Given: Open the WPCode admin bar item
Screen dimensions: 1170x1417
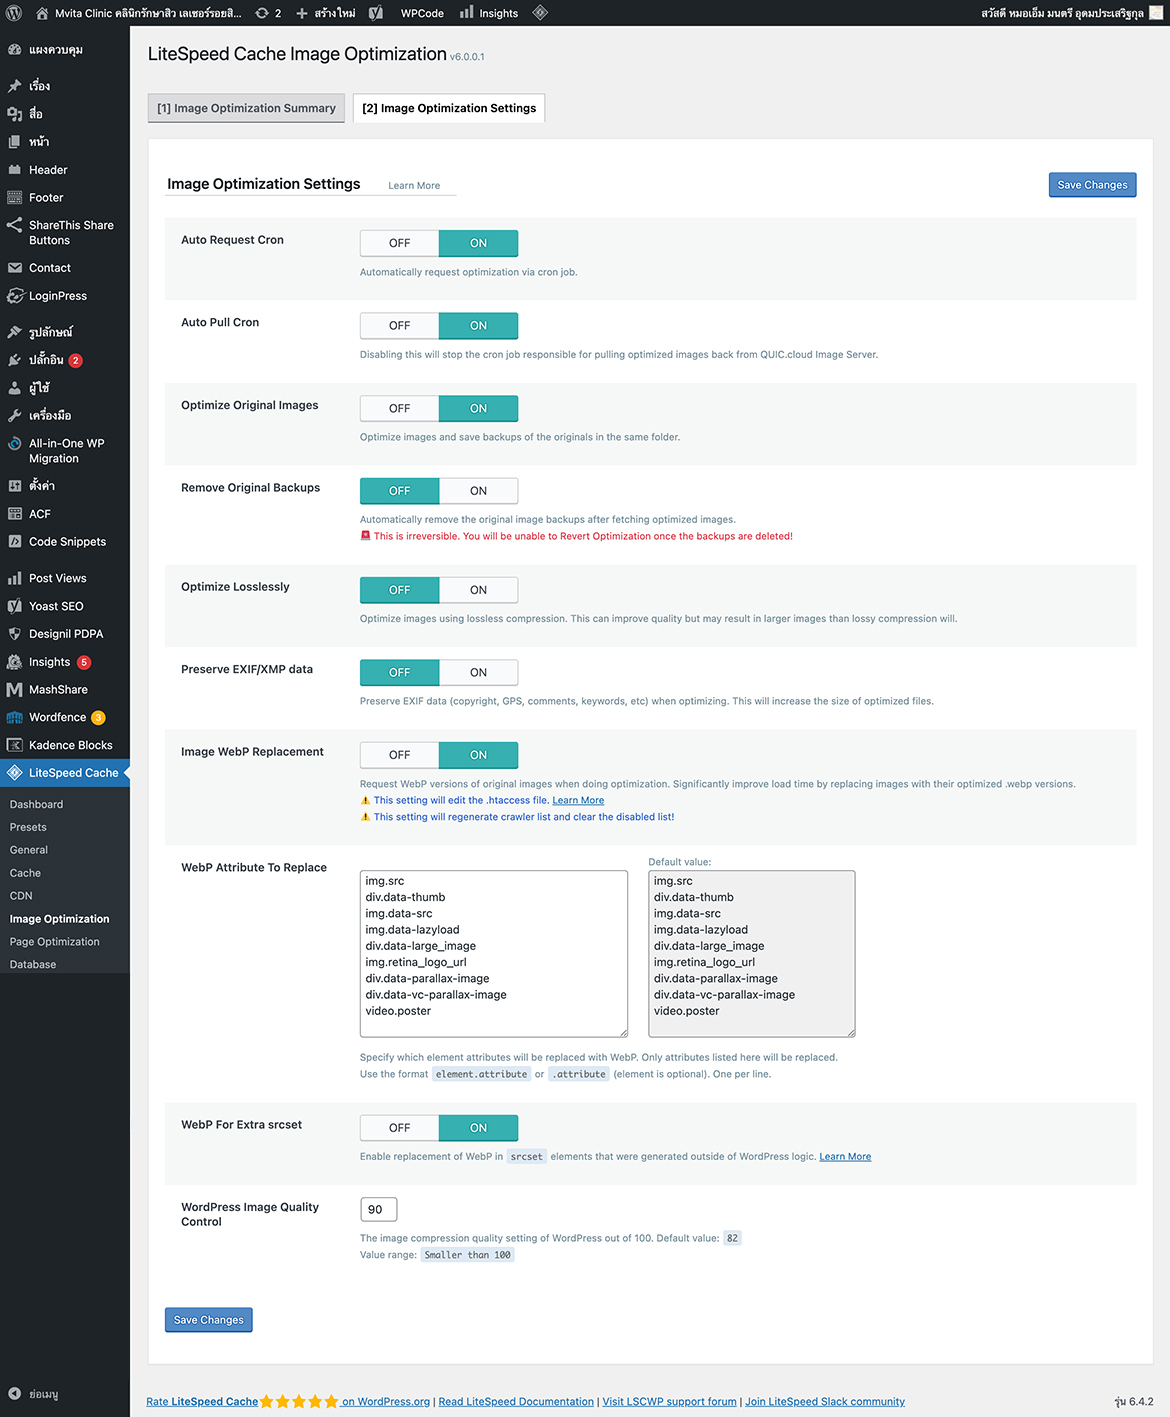Looking at the screenshot, I should [422, 13].
